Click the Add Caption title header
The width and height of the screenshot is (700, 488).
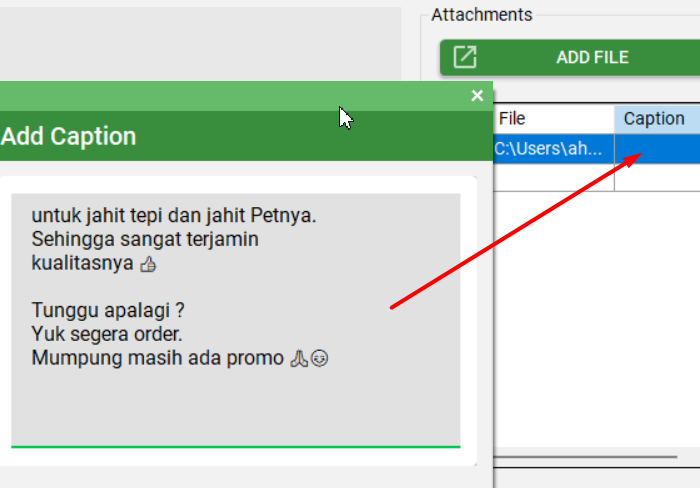(70, 136)
